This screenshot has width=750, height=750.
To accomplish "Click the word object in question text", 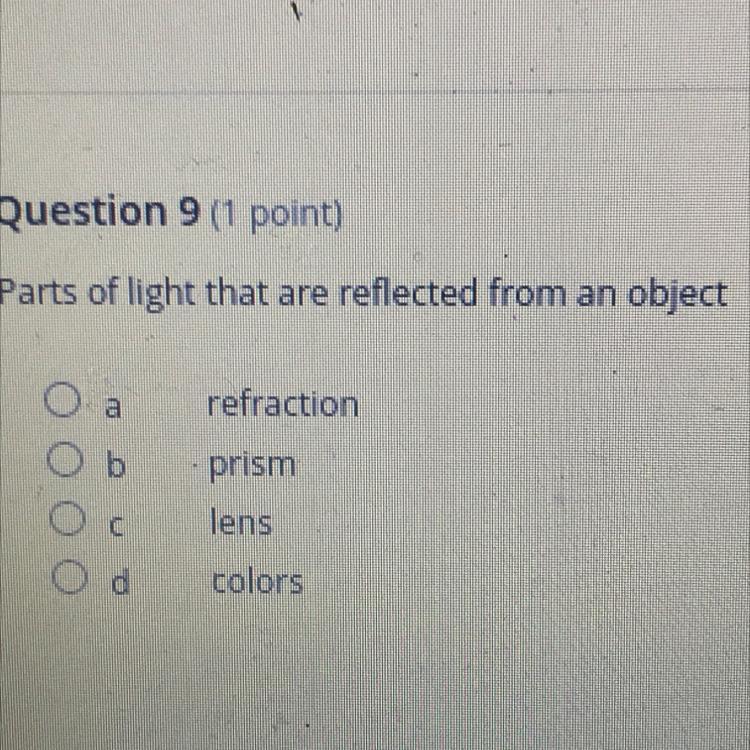I will tap(677, 296).
